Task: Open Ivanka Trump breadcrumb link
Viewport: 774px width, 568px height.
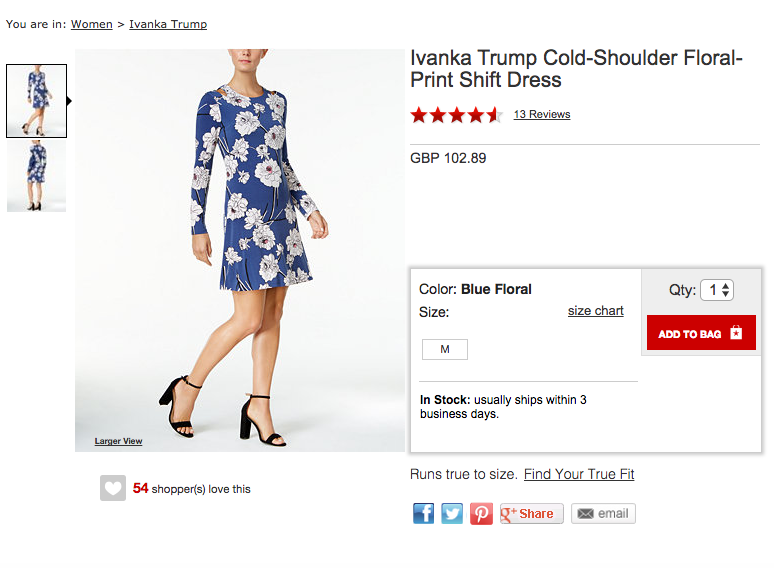Action: pos(168,24)
